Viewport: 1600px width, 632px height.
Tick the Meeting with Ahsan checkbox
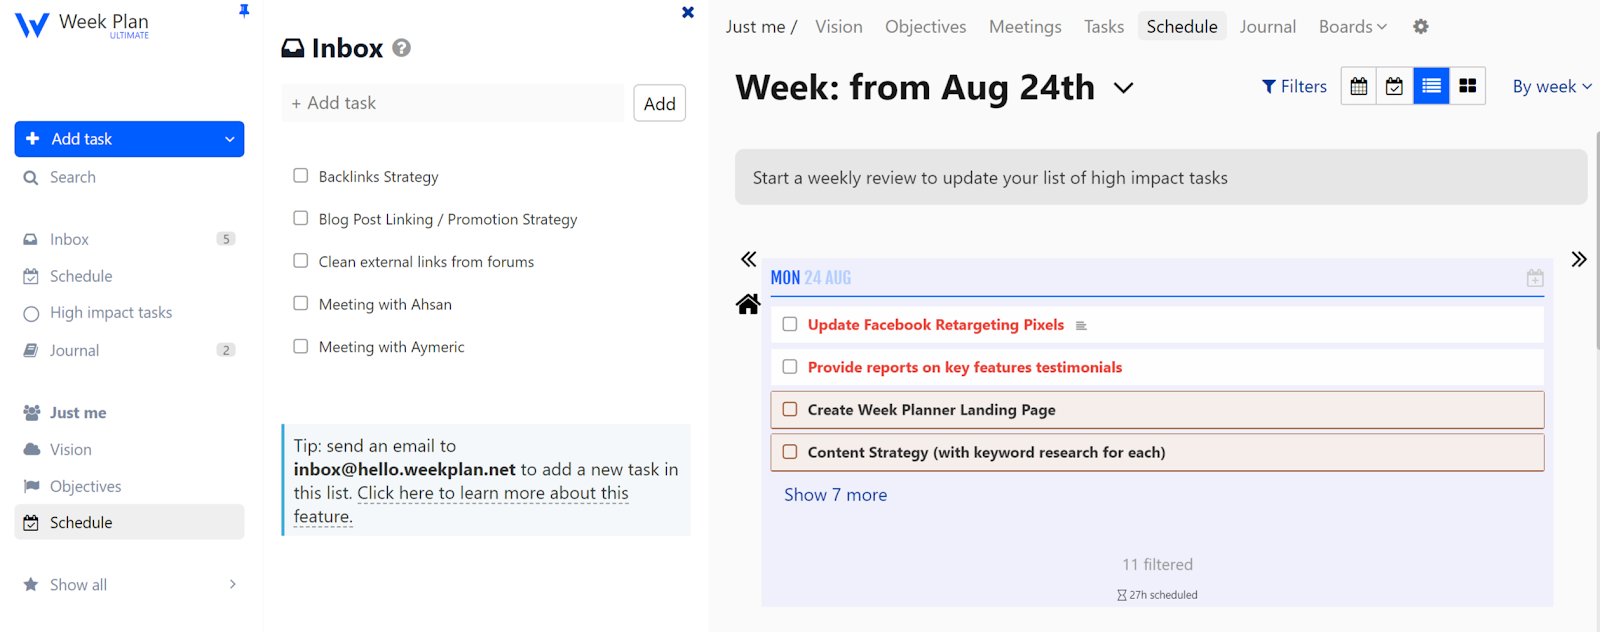tap(300, 304)
